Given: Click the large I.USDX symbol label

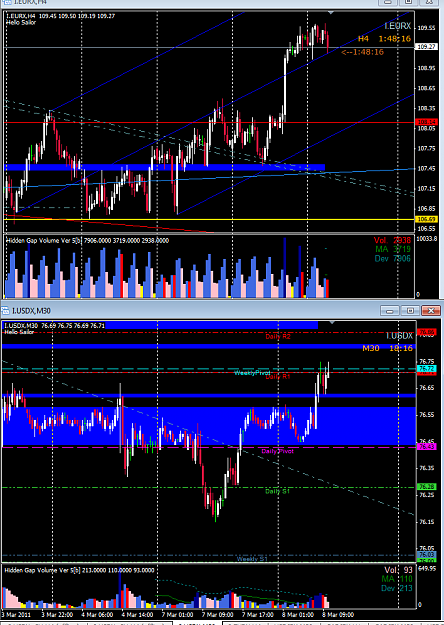Looking at the screenshot, I should 399,336.
